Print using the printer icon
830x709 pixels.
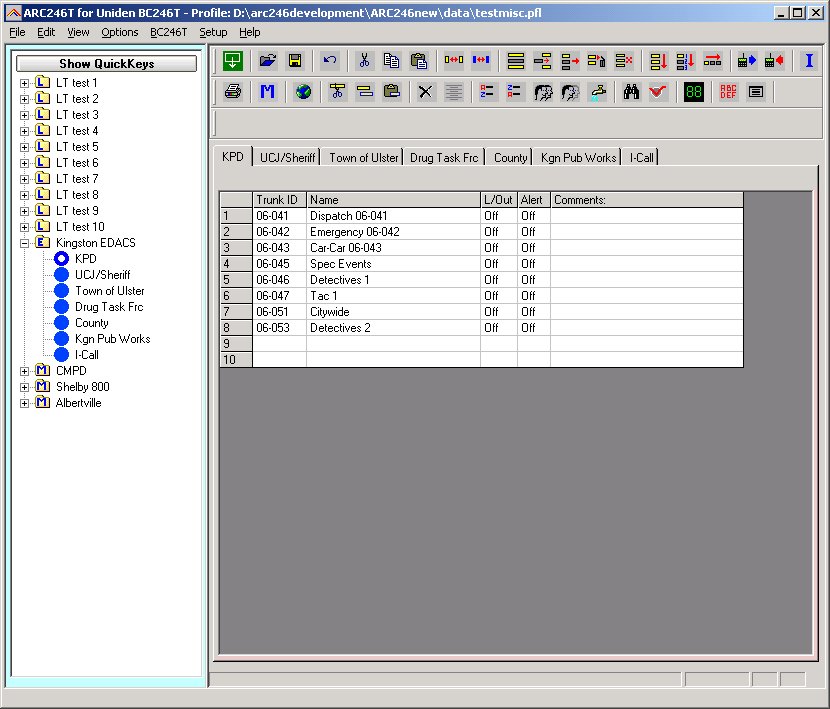pos(233,92)
